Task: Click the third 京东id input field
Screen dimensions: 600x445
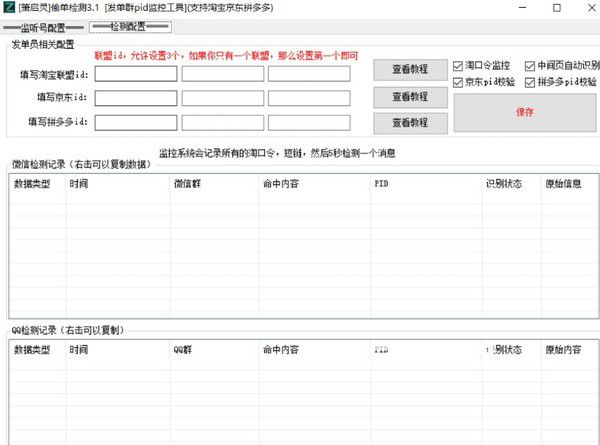Action: coord(309,98)
